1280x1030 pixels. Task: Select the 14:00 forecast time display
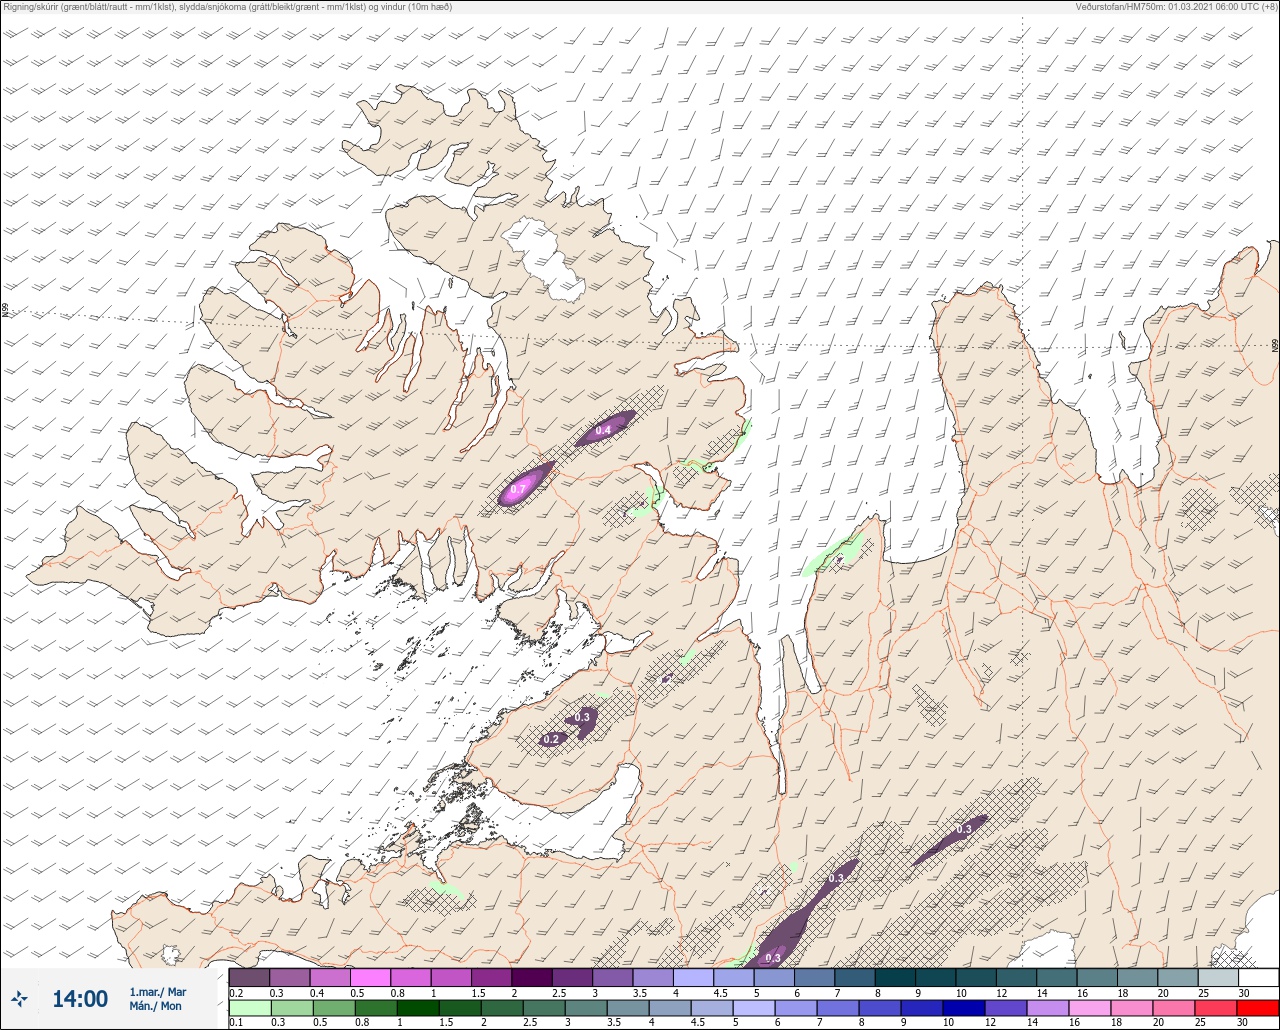coord(80,999)
